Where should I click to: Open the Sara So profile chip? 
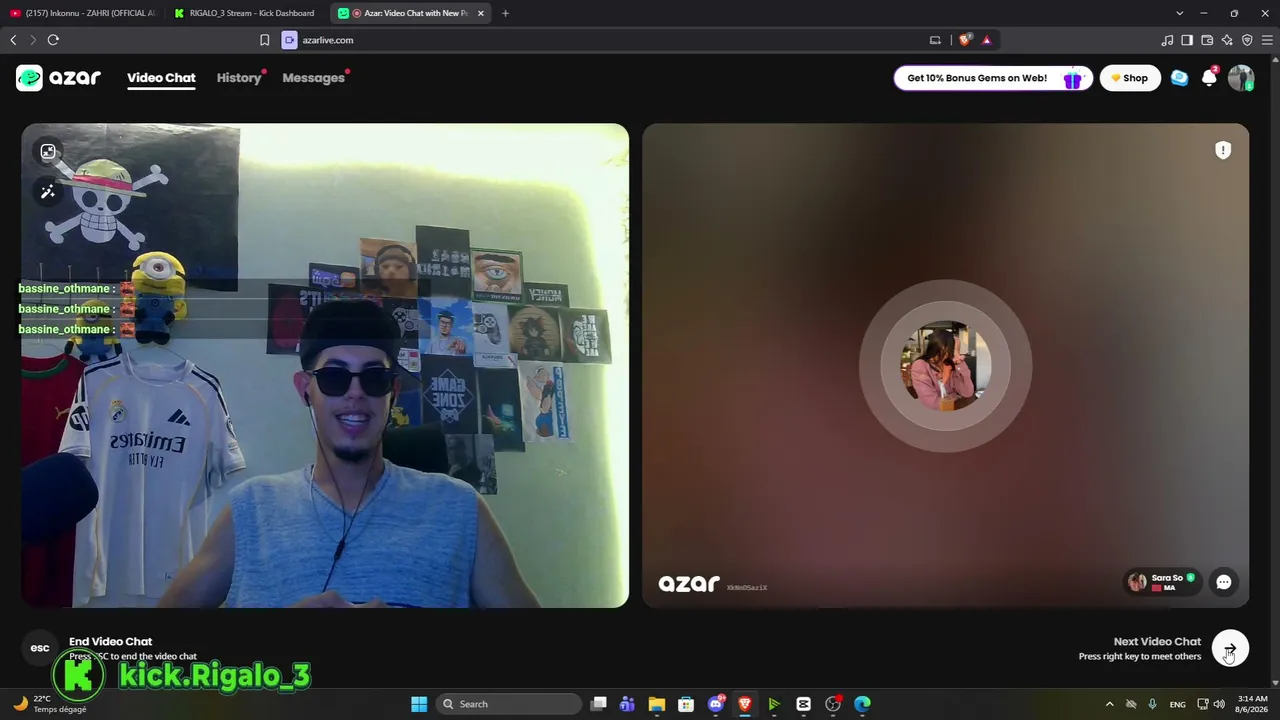[x=1162, y=582]
